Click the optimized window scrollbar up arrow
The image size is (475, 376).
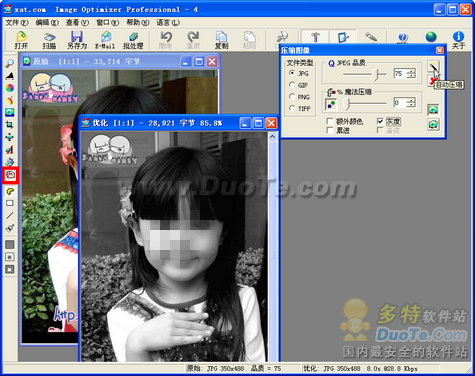coord(272,136)
